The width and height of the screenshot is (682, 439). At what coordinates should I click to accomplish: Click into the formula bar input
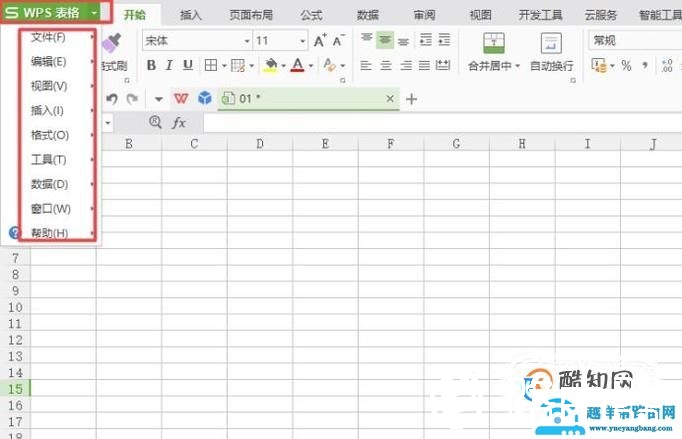point(442,123)
